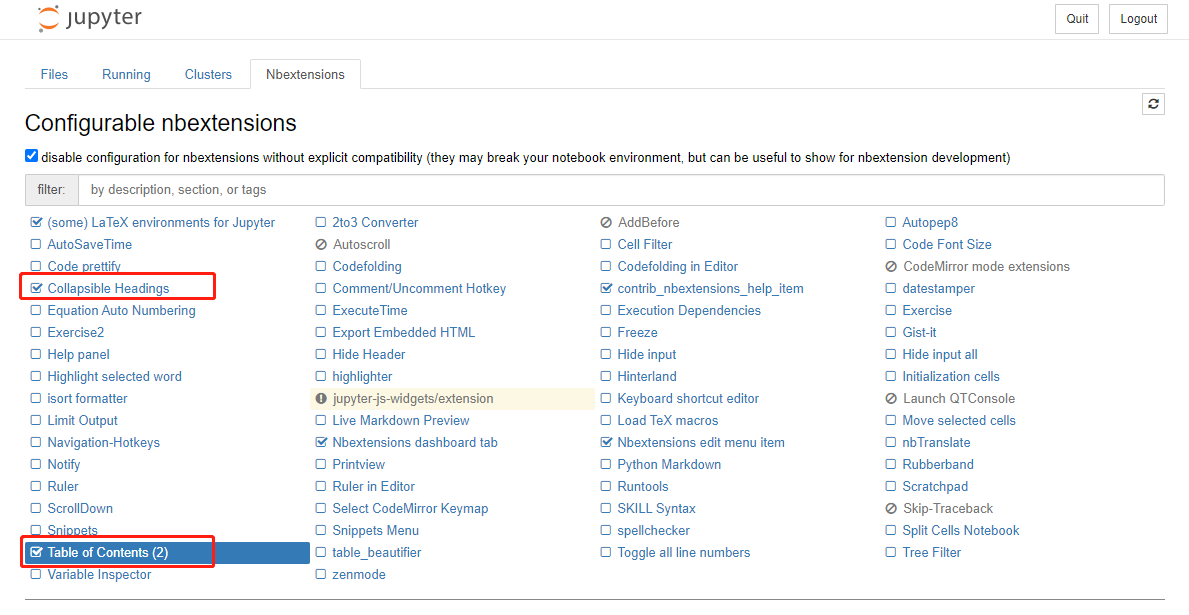Click the jupyter-js-widgets warning icon
This screenshot has width=1189, height=615.
(321, 399)
